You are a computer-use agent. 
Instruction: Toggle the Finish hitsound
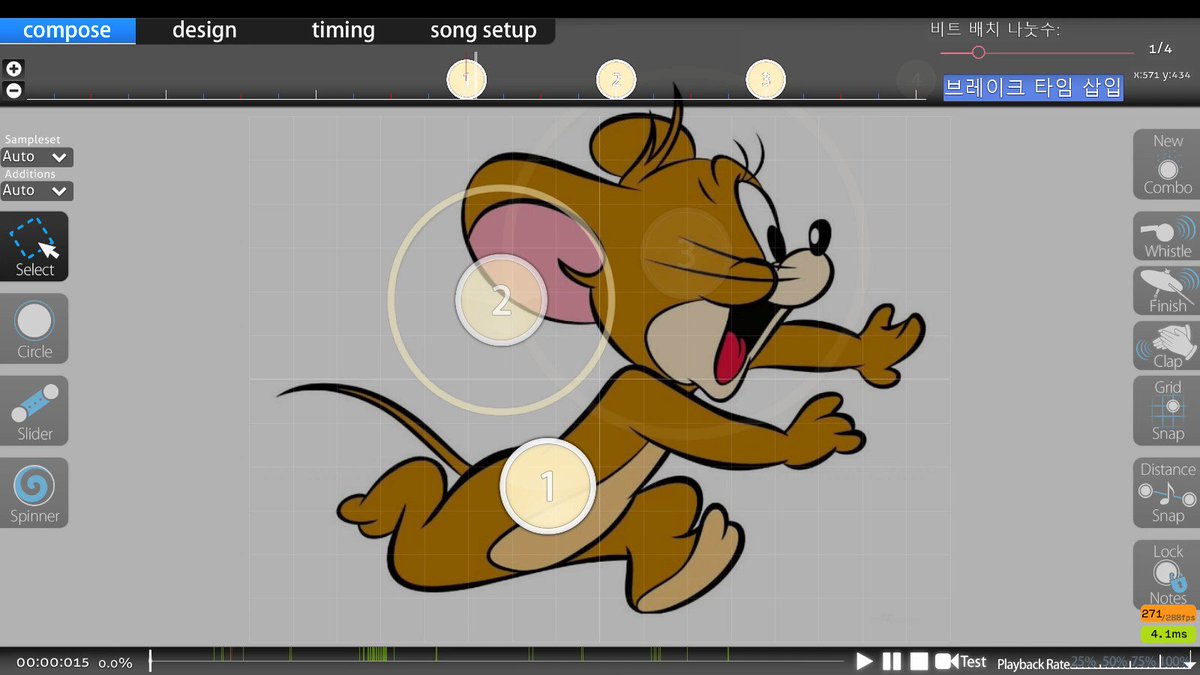pos(1166,291)
